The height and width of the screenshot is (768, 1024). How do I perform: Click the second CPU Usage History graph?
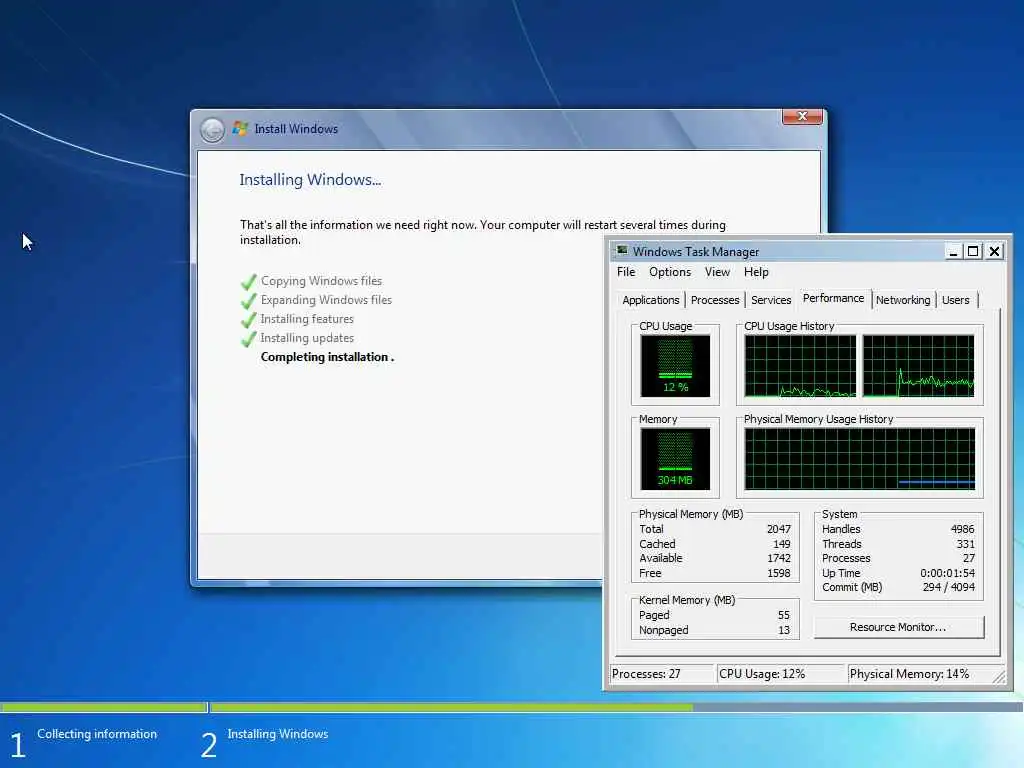[x=918, y=366]
